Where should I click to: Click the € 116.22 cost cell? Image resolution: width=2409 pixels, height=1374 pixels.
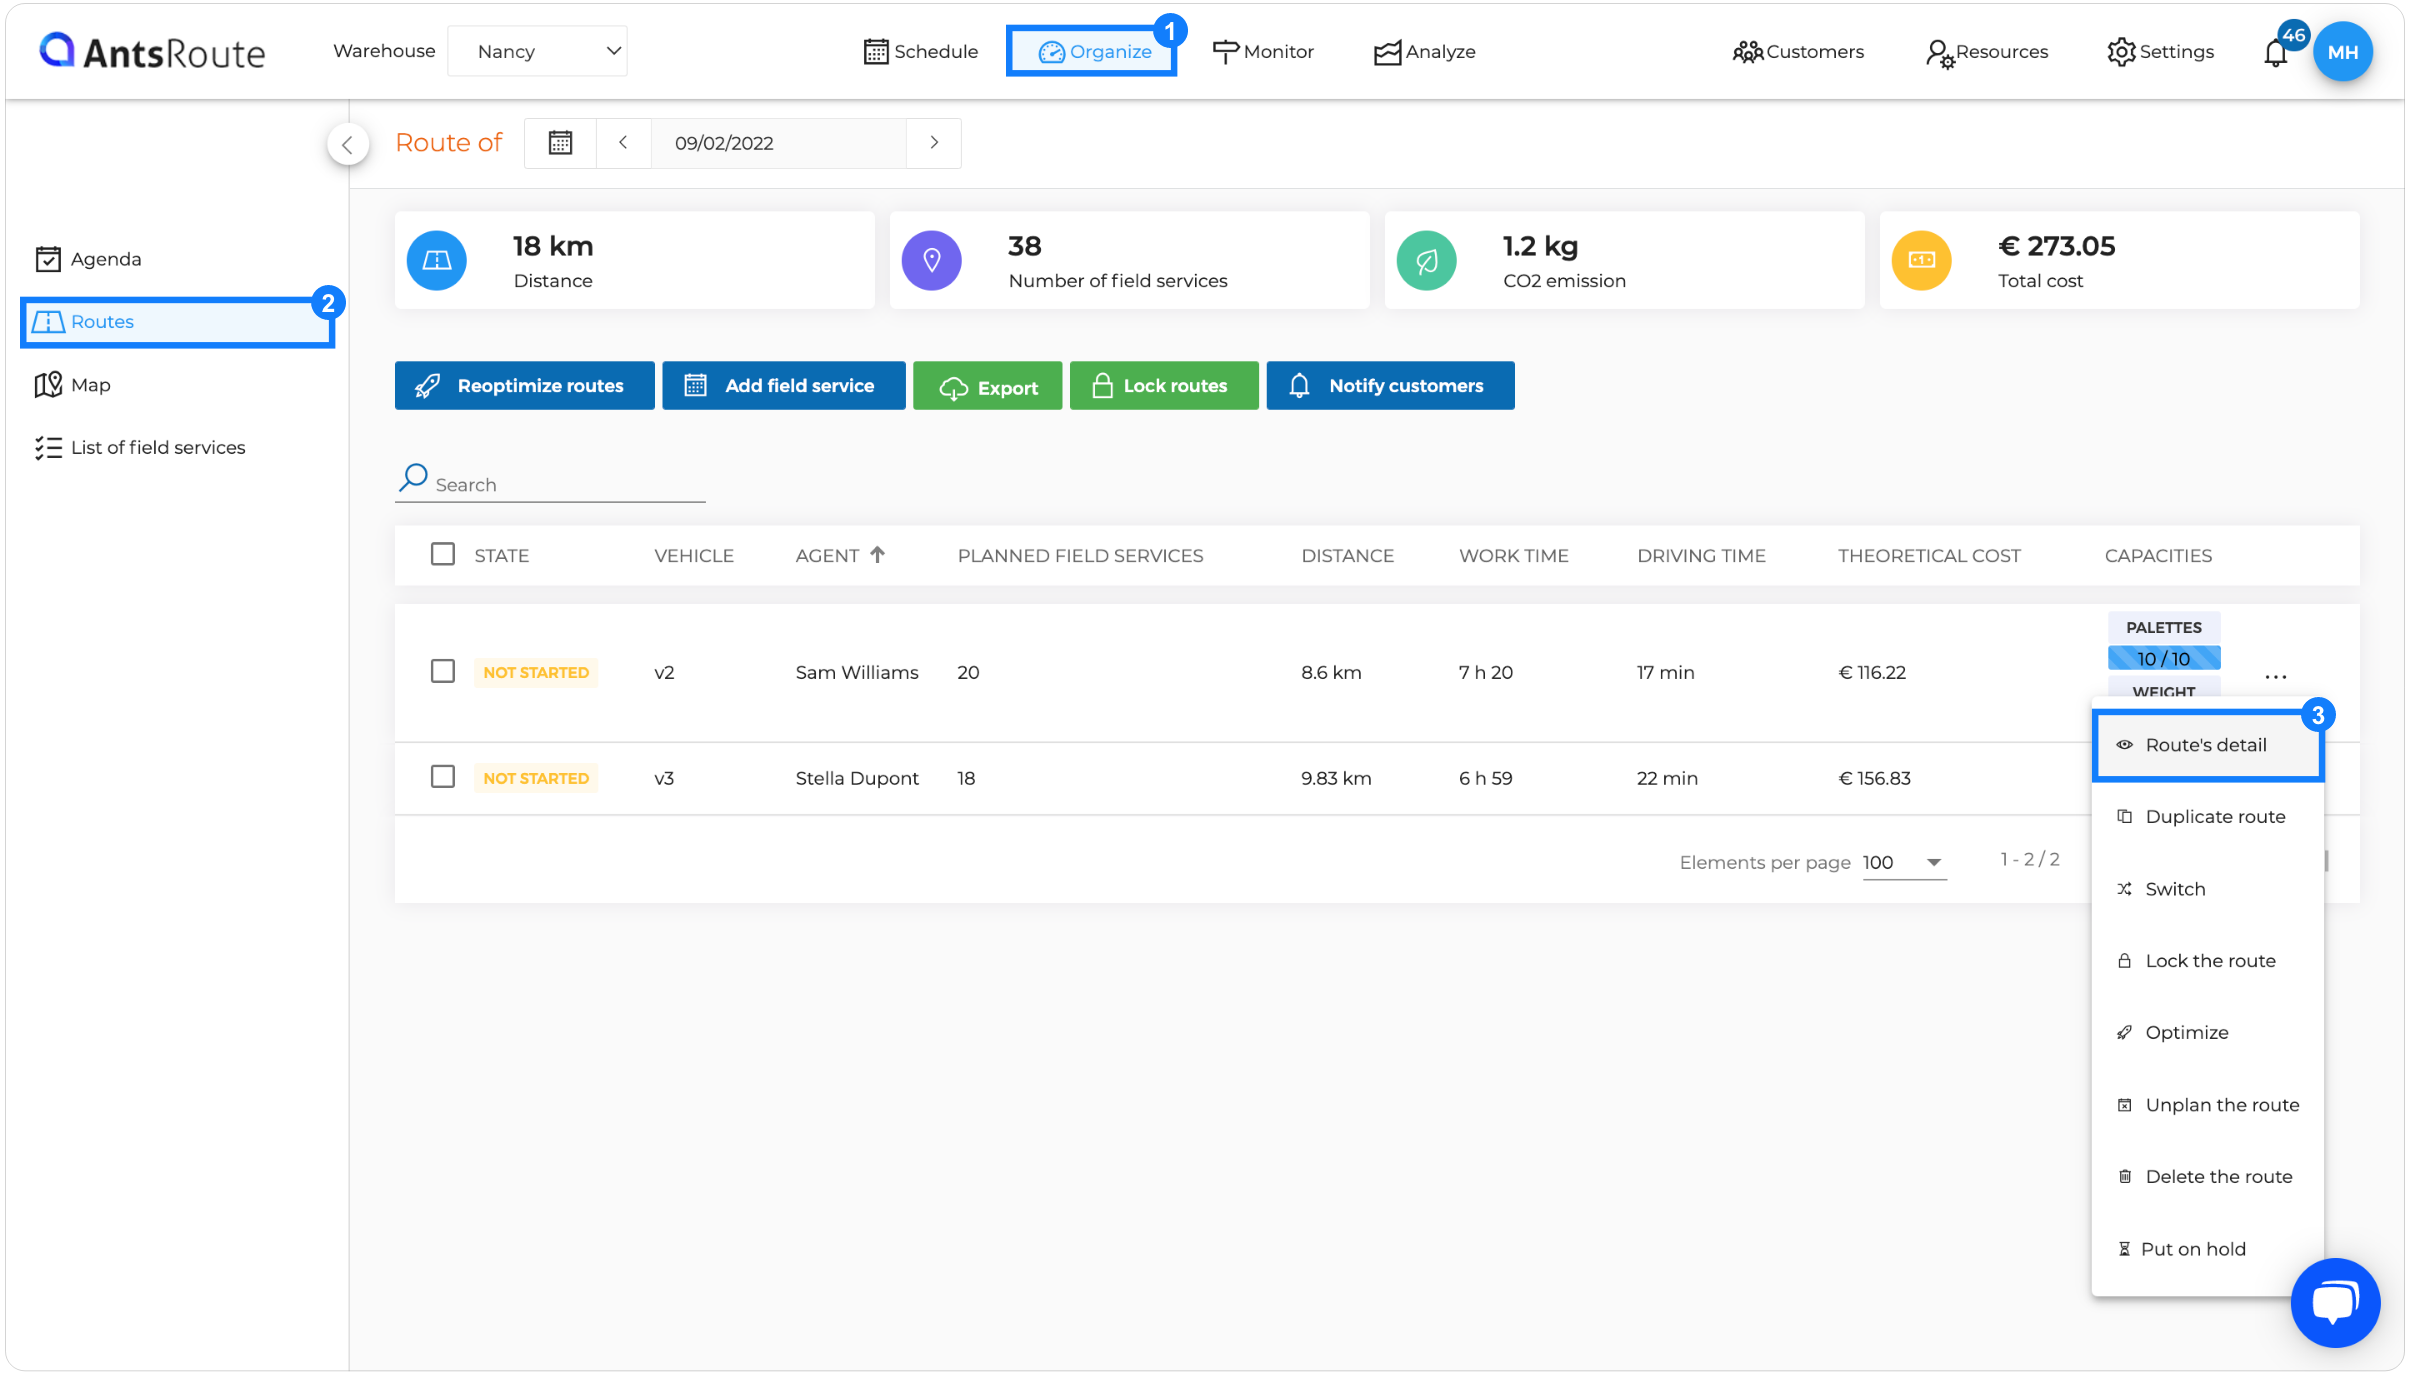[x=1872, y=673]
